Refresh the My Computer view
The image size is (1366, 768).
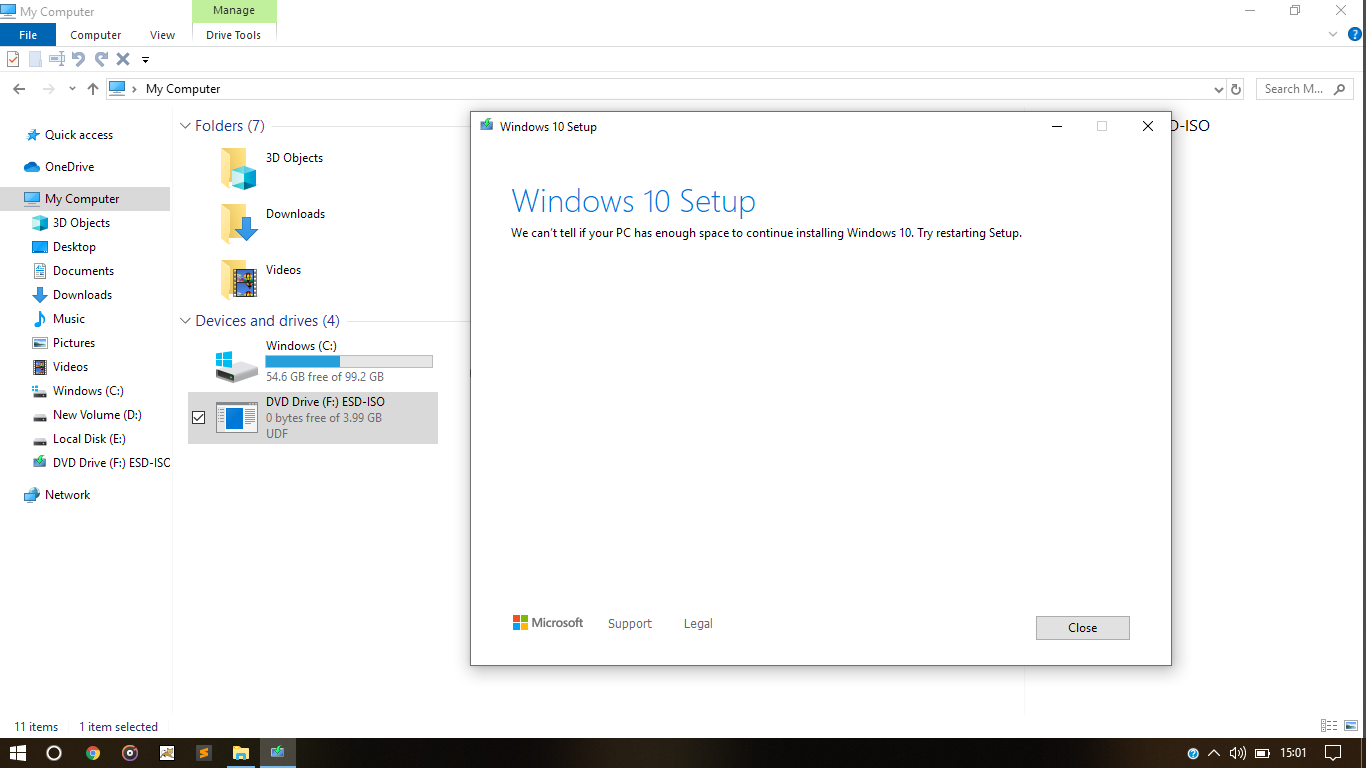point(1236,89)
